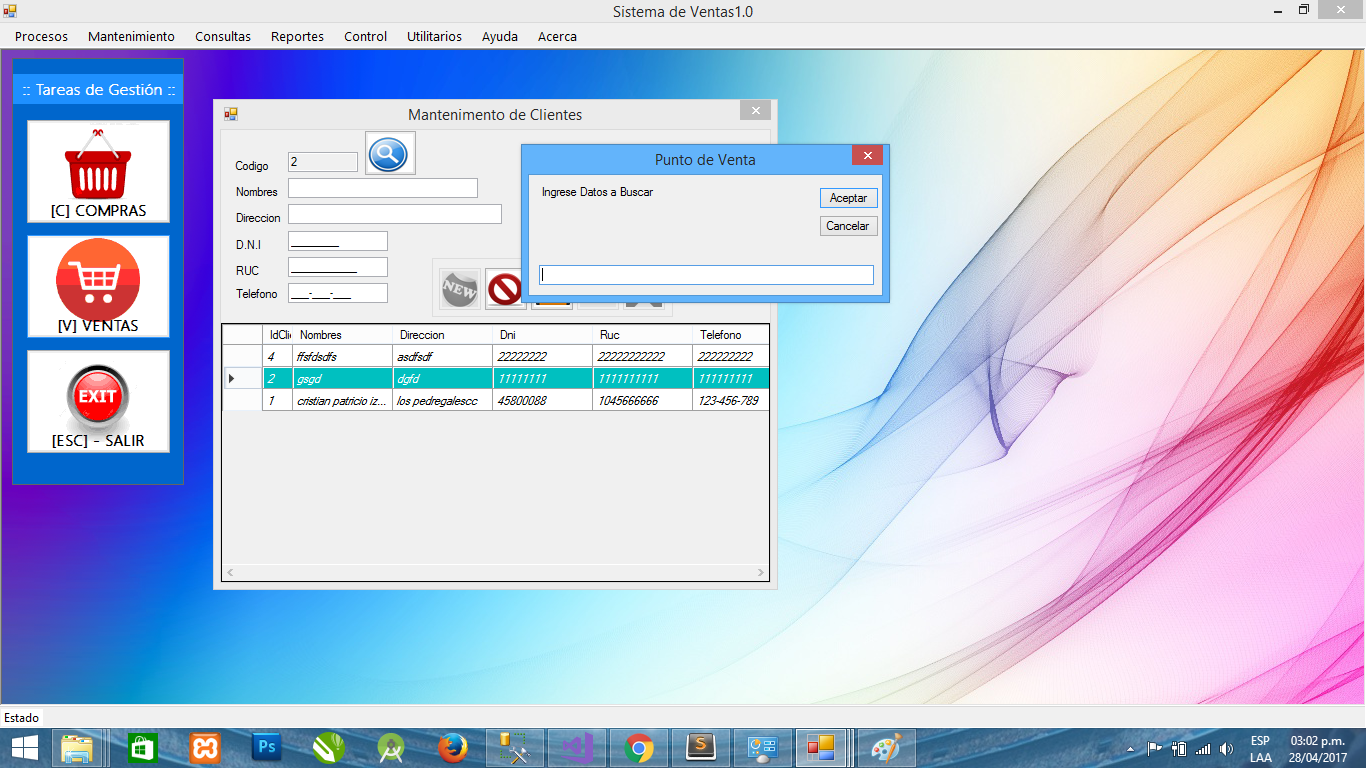1366x768 pixels.
Task: Close the Punto de Venta dialog
Action: click(x=867, y=156)
